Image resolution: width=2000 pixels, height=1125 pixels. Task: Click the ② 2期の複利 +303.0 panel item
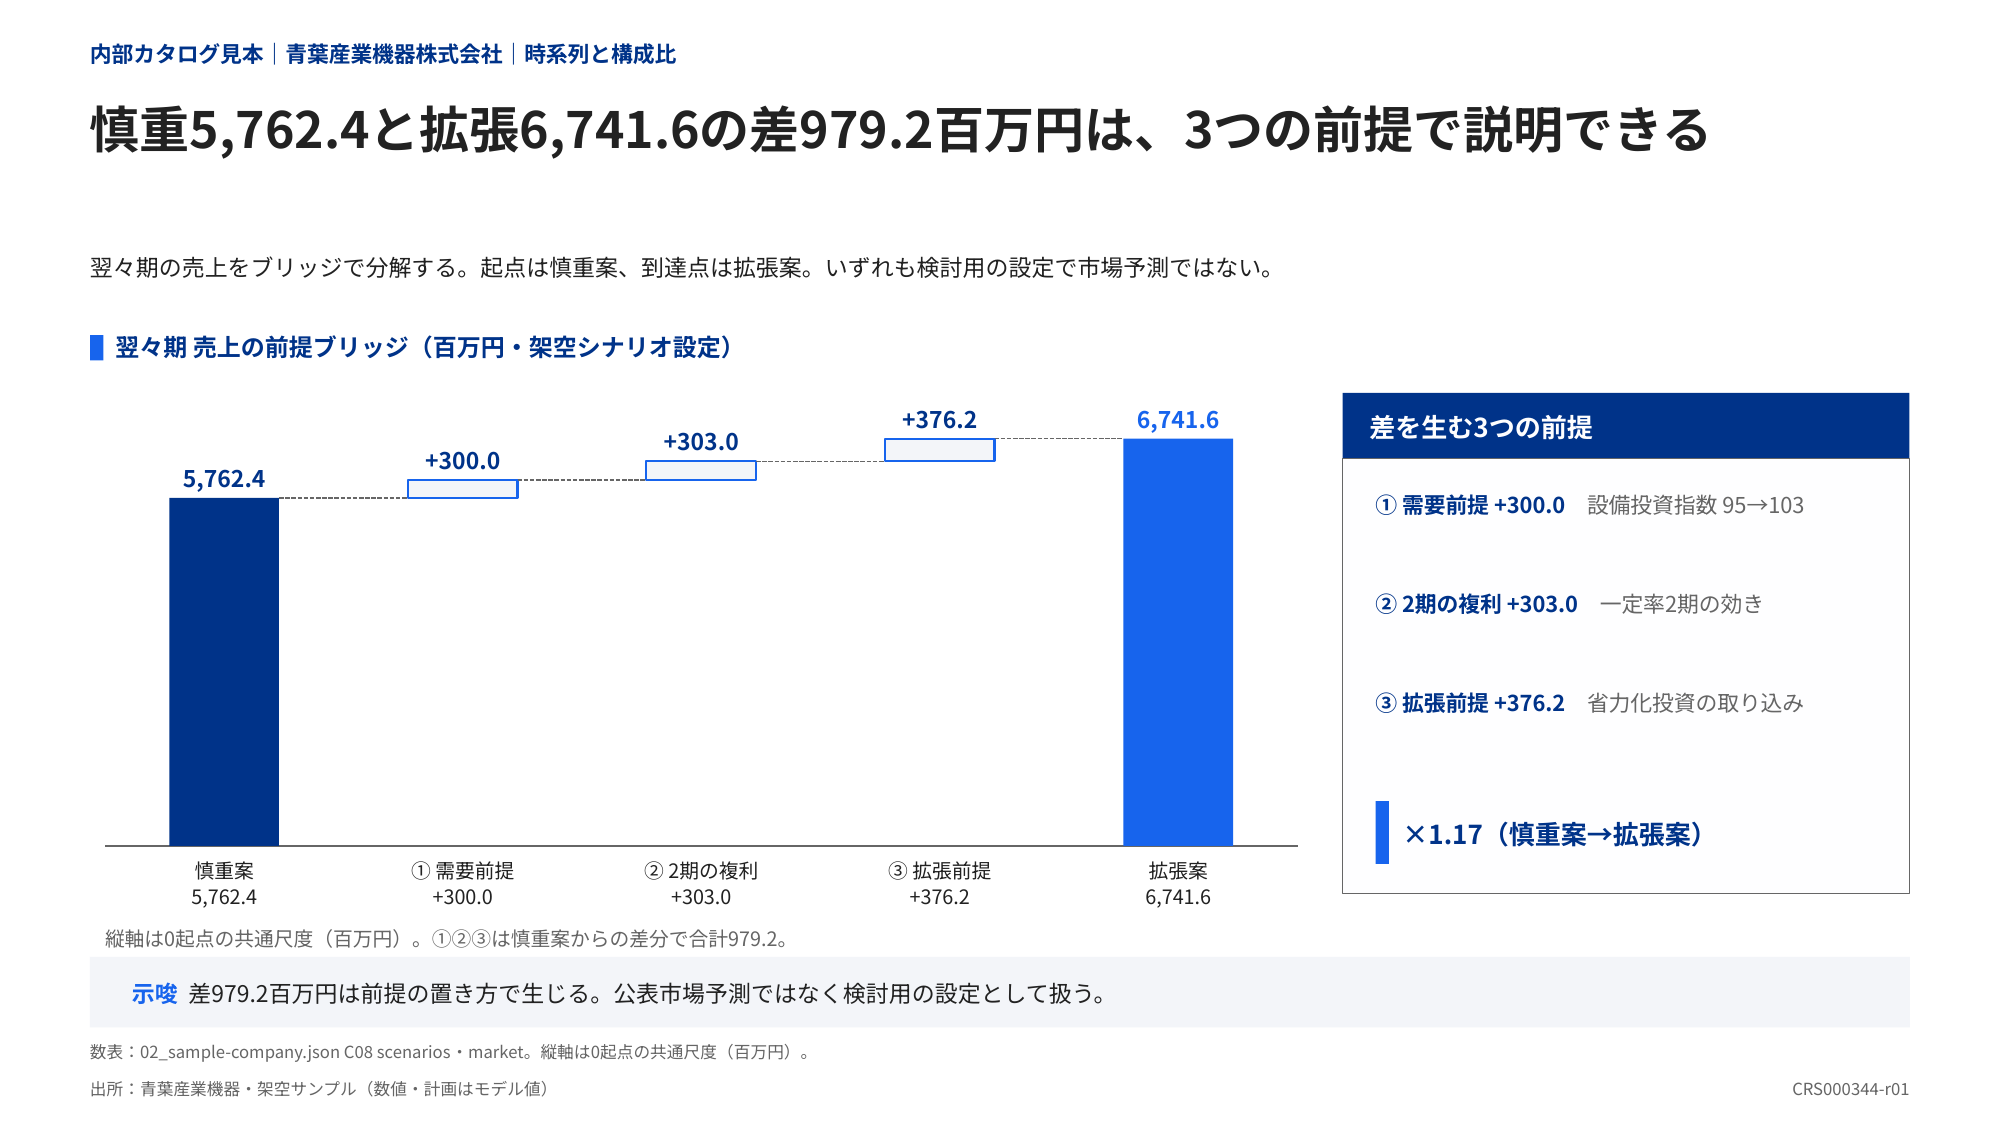1477,604
